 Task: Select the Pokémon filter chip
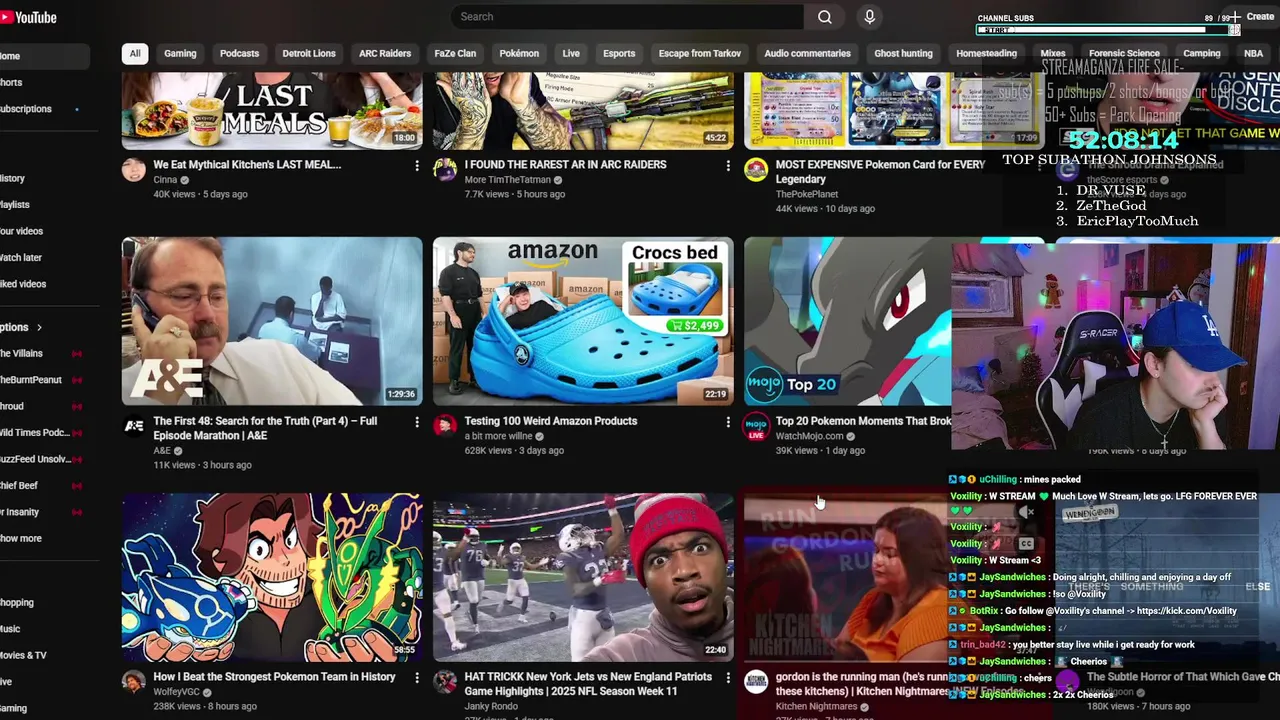click(x=519, y=54)
